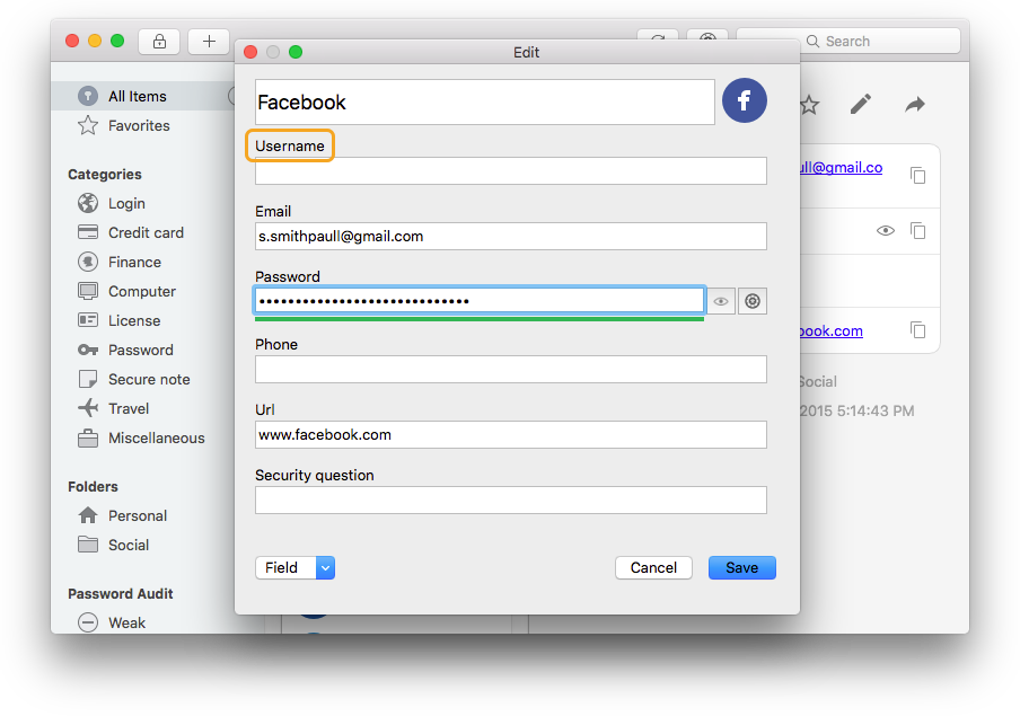Click the Password input field

pyautogui.click(x=479, y=300)
